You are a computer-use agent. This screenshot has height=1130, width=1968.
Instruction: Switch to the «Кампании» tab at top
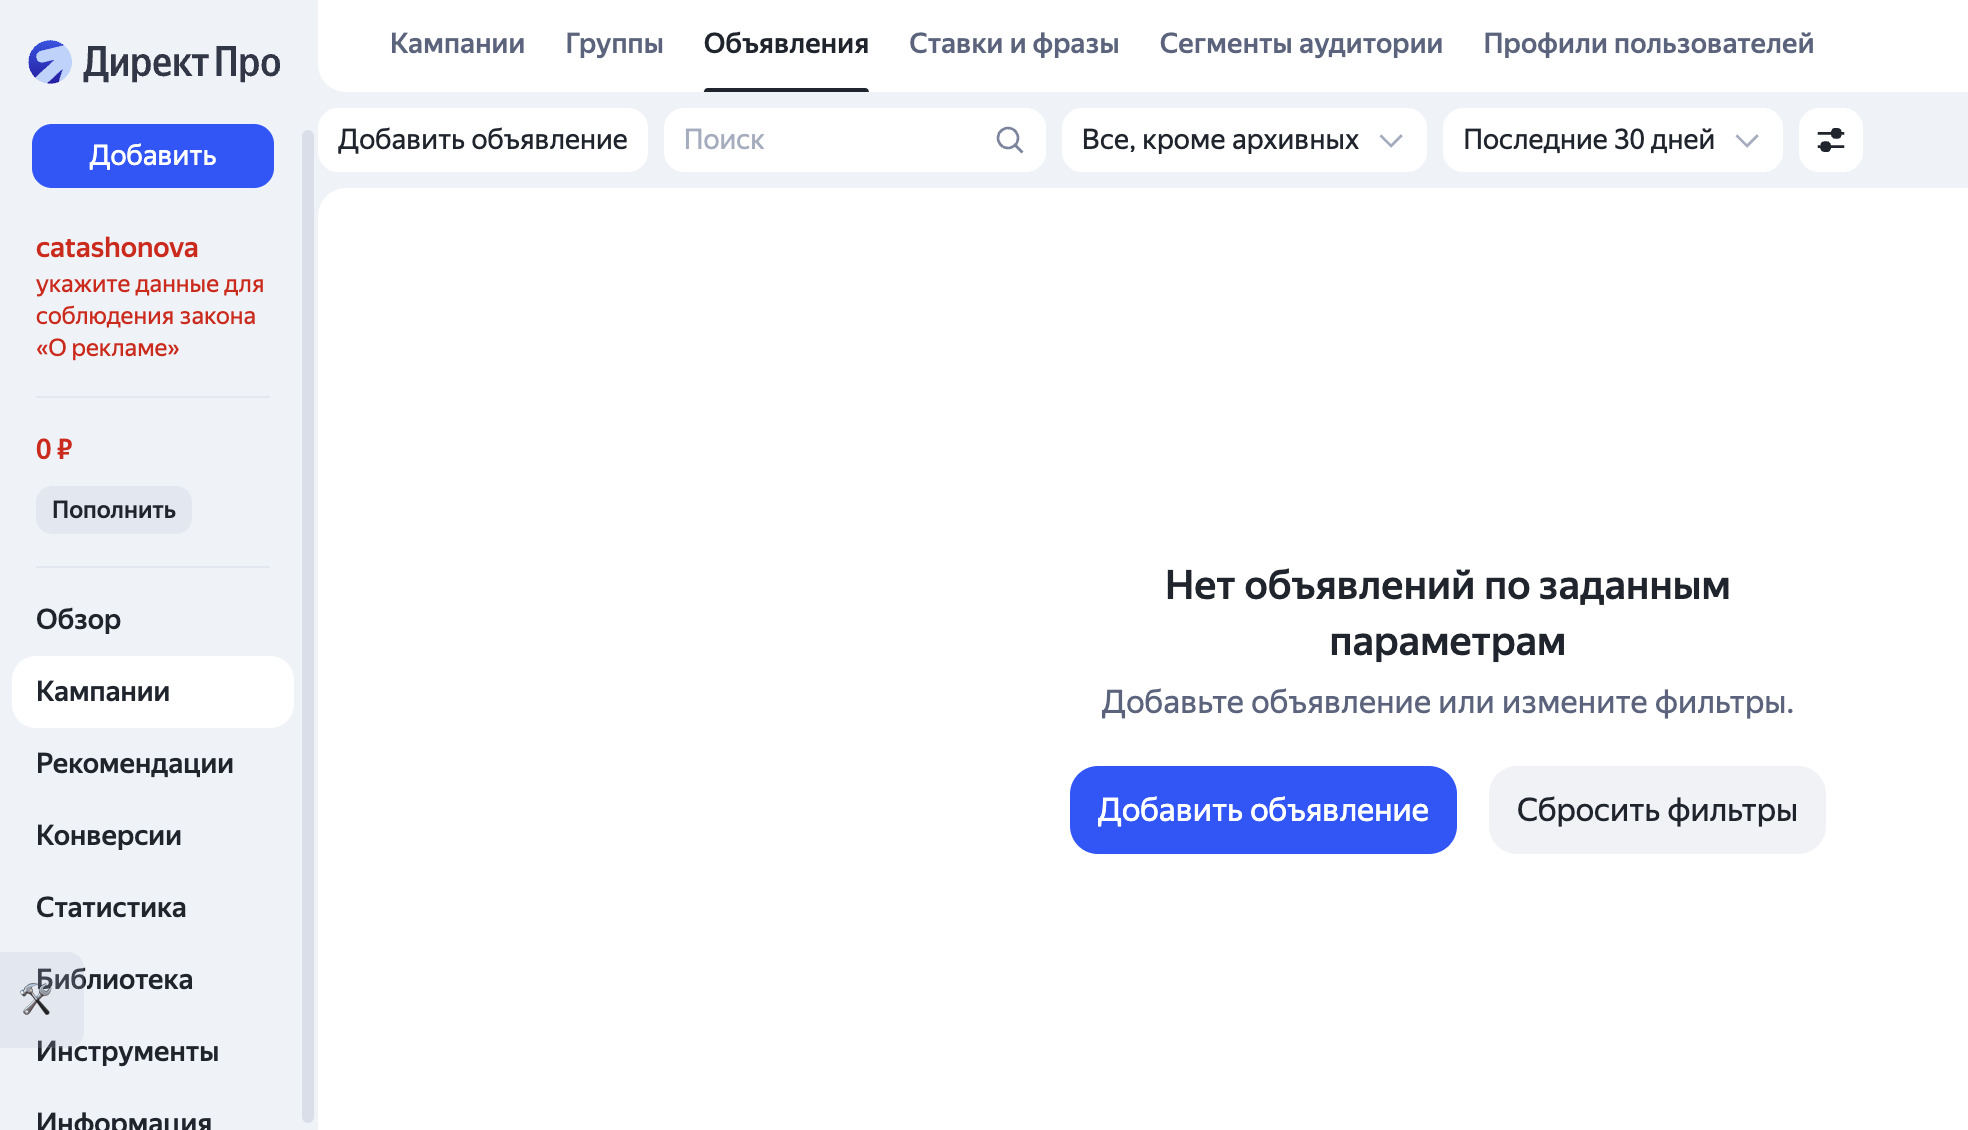pos(457,44)
